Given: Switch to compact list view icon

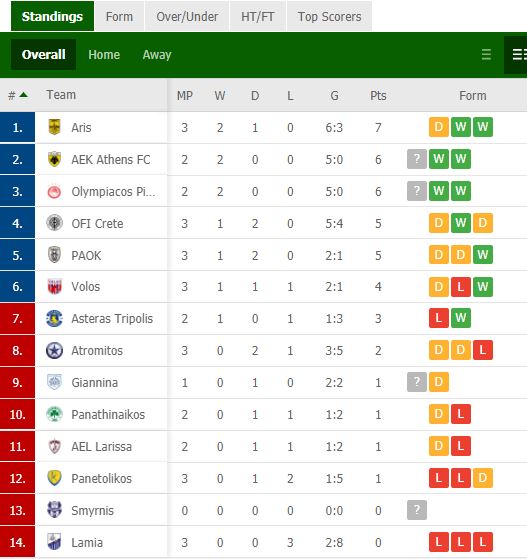Looking at the screenshot, I should (486, 55).
